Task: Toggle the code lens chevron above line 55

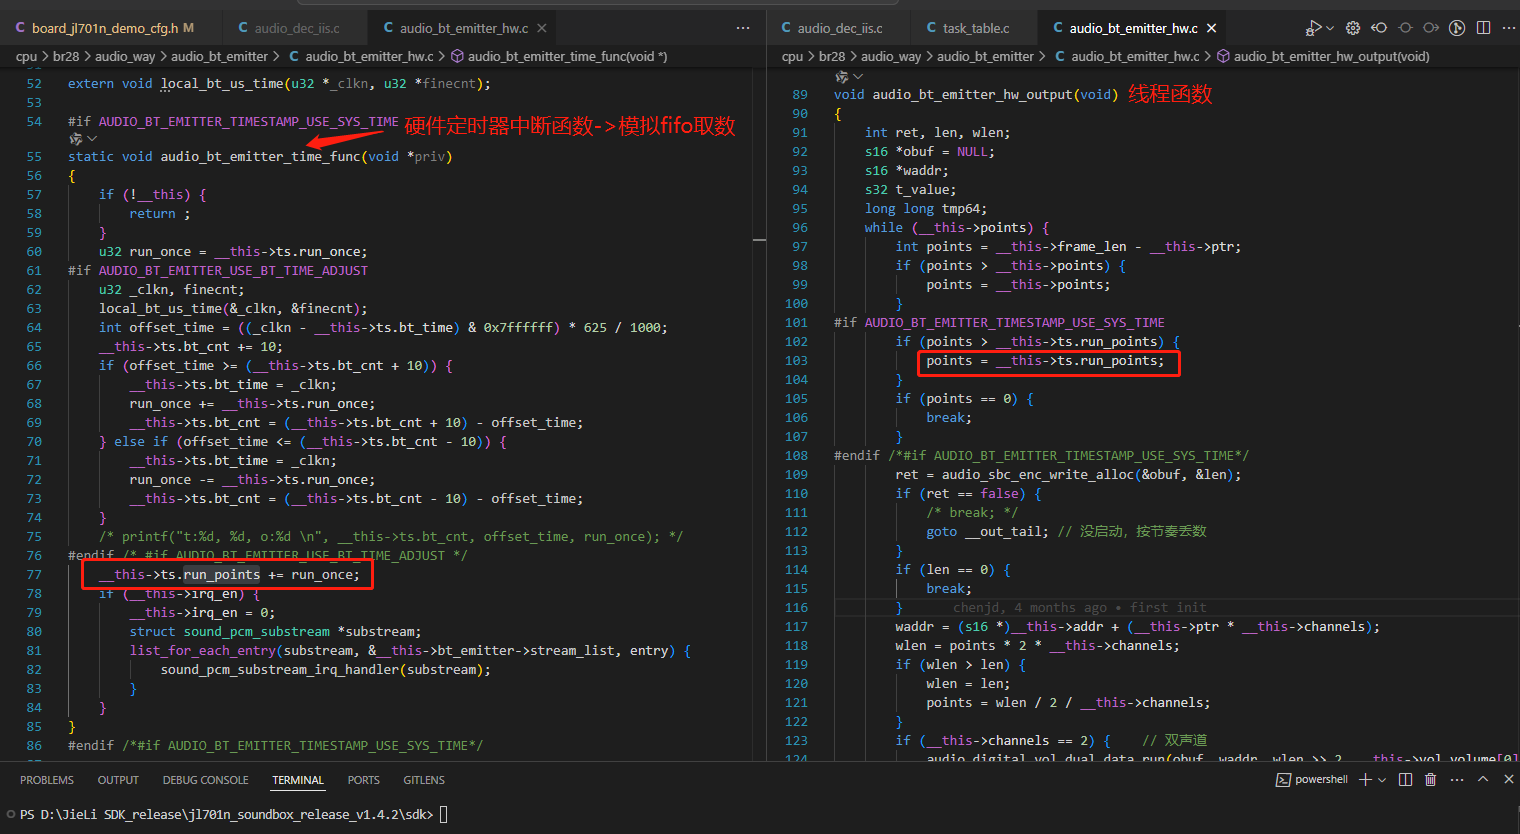Action: [92, 139]
